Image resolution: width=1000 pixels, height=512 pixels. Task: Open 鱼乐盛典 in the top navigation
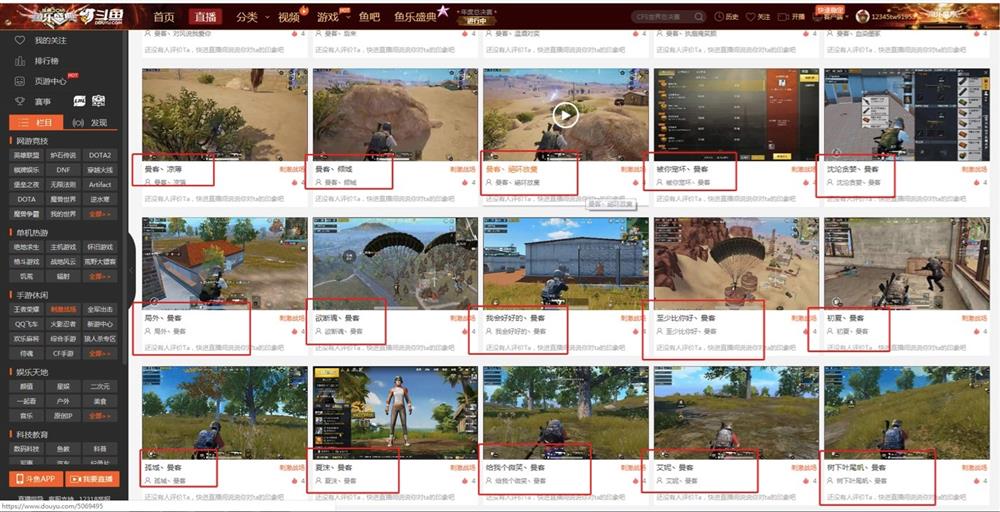coord(416,17)
